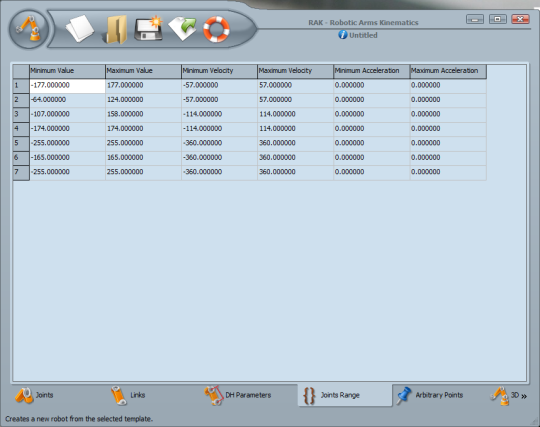Maximize the RAK window

[498, 19]
